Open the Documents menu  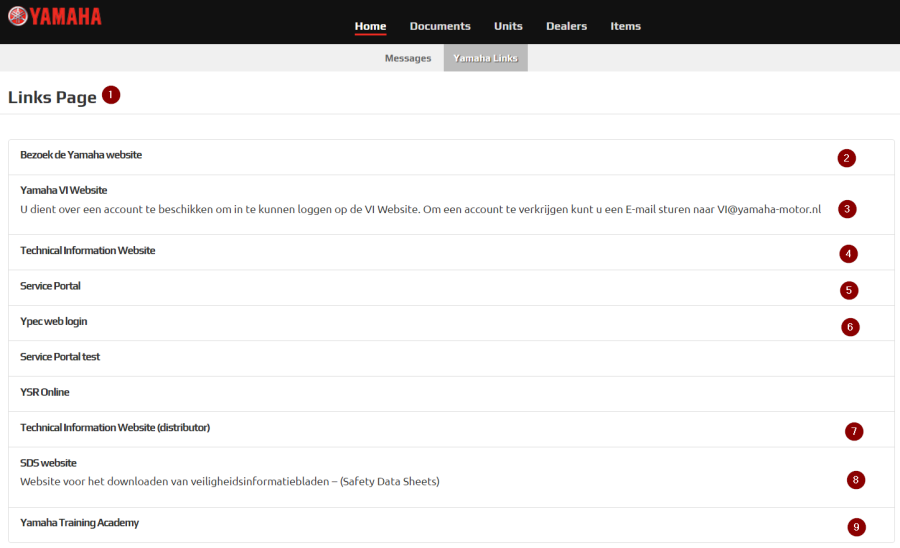pyautogui.click(x=440, y=26)
